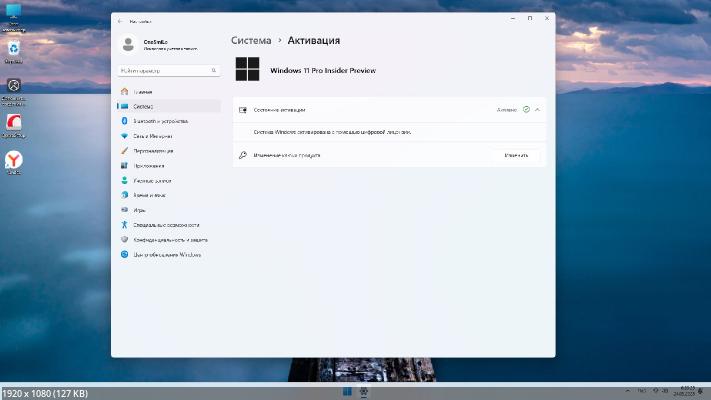This screenshot has height=400, width=711.
Task: Click the tray language indicator
Action: [x=642, y=390]
